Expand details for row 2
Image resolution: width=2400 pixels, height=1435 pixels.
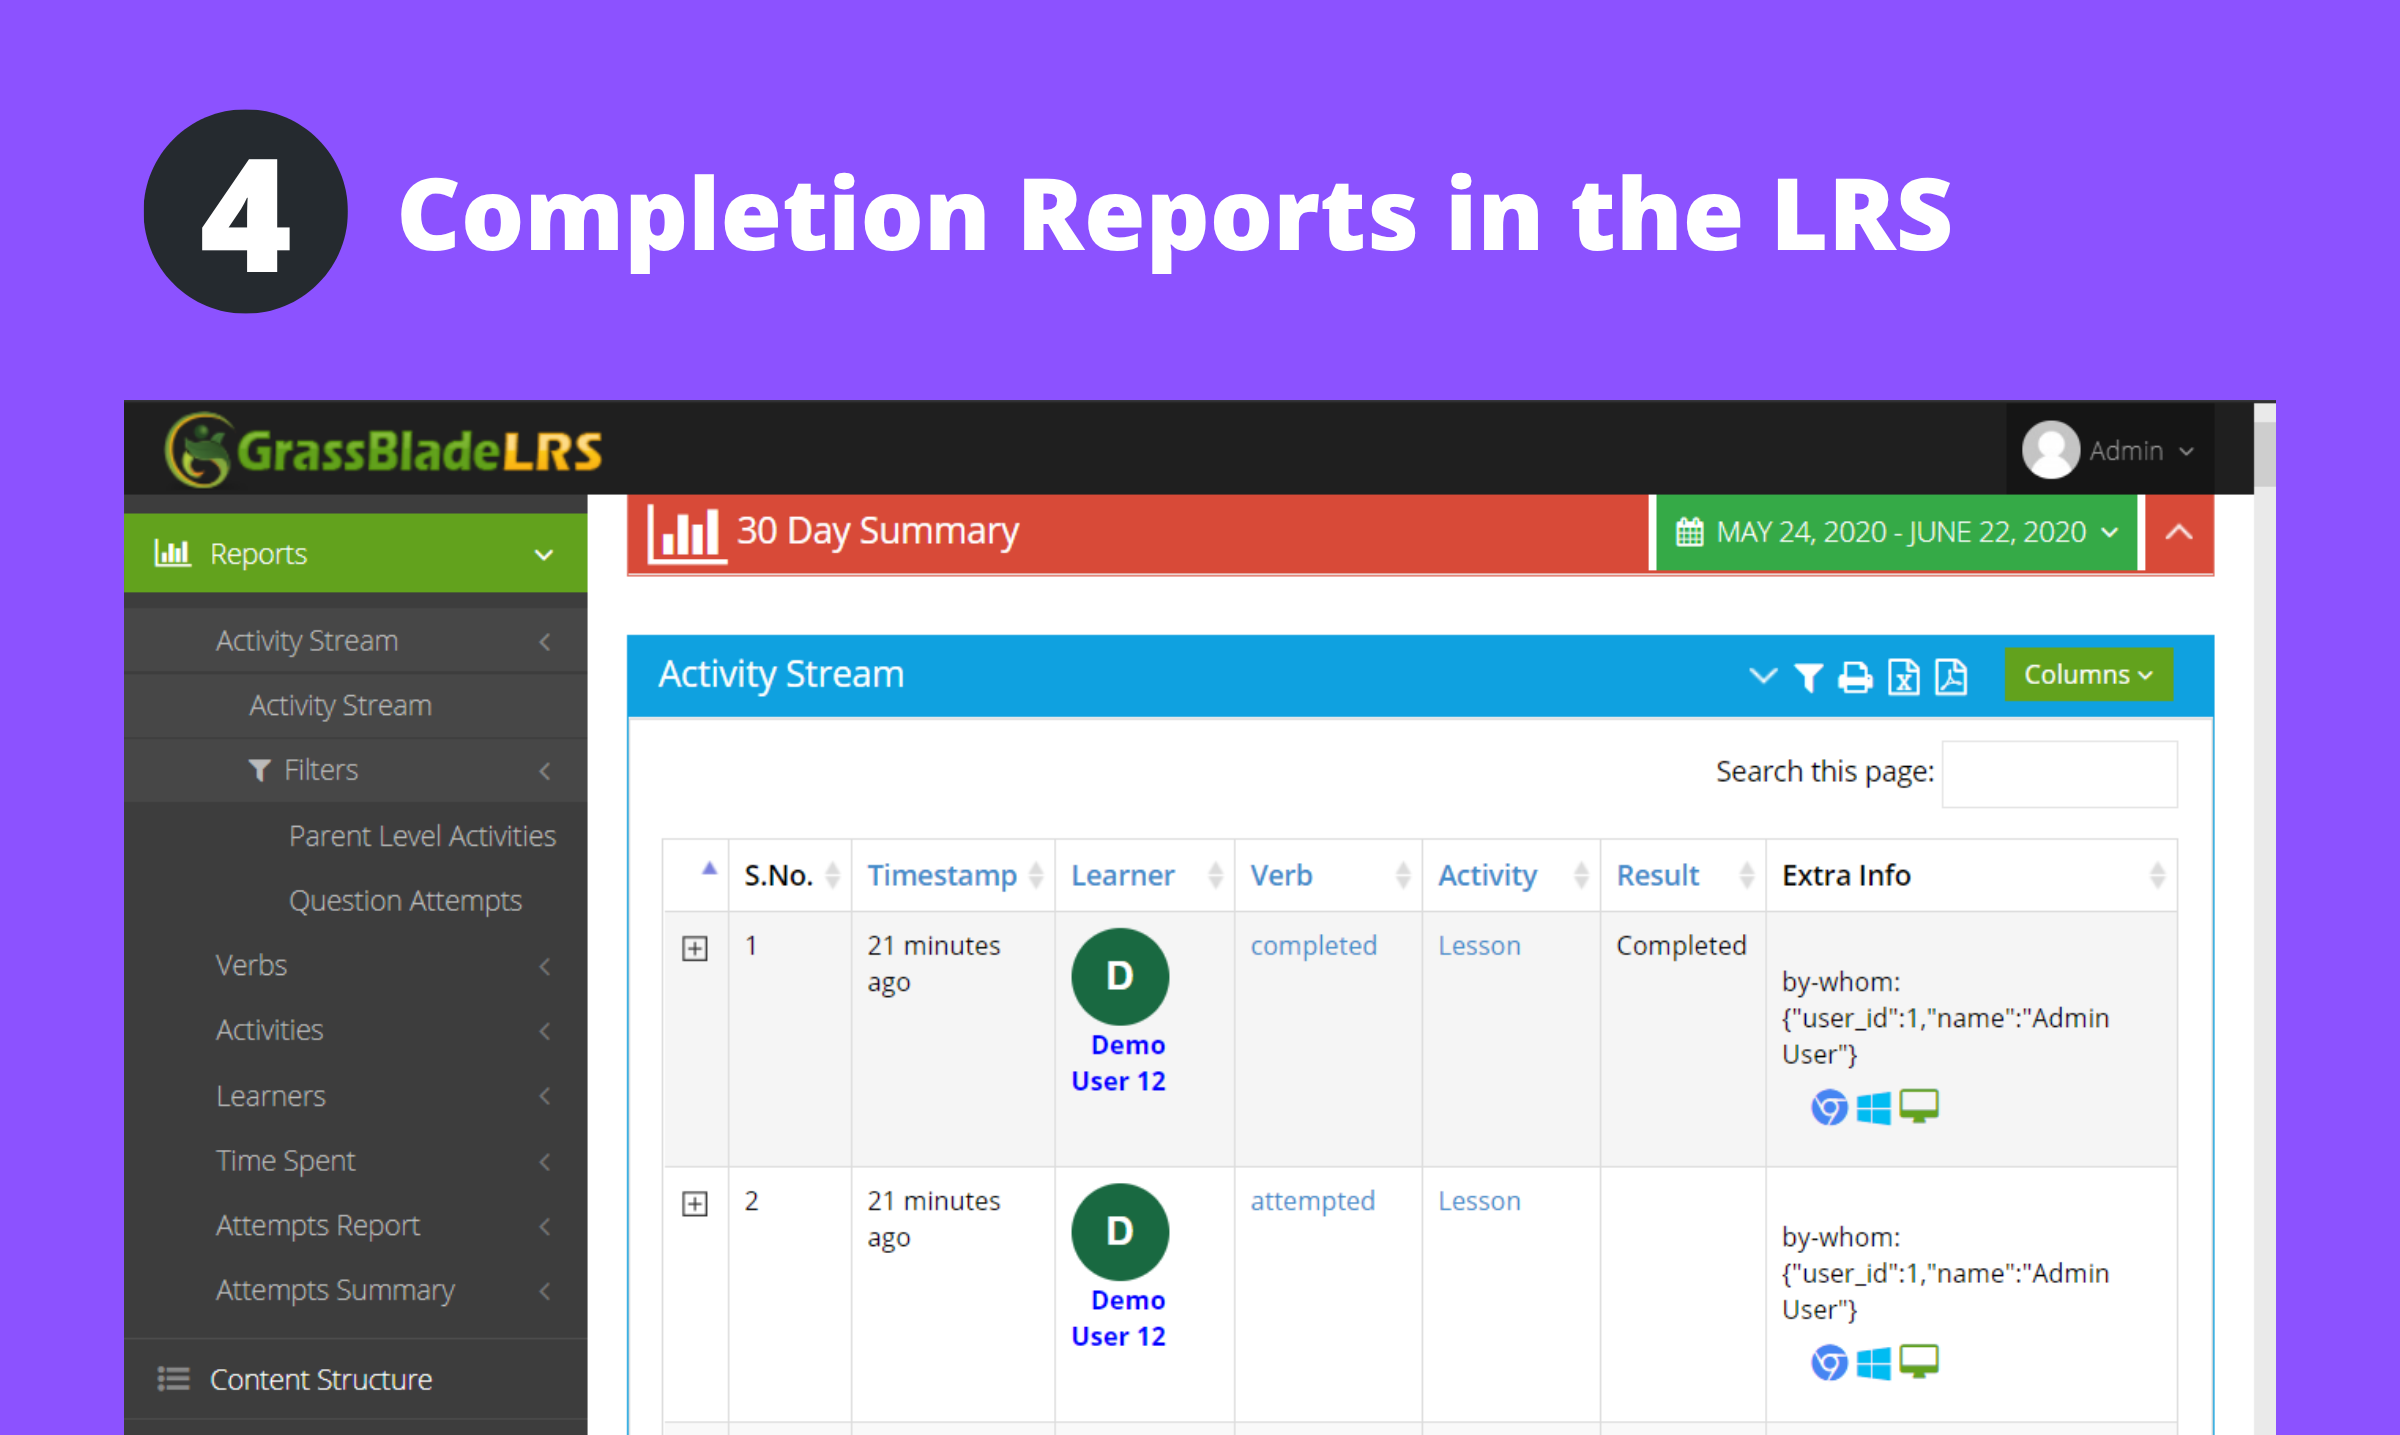[695, 1204]
